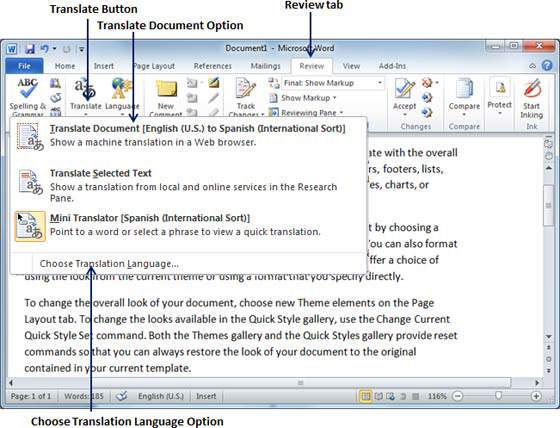Click the Delete comment icon

192,83
